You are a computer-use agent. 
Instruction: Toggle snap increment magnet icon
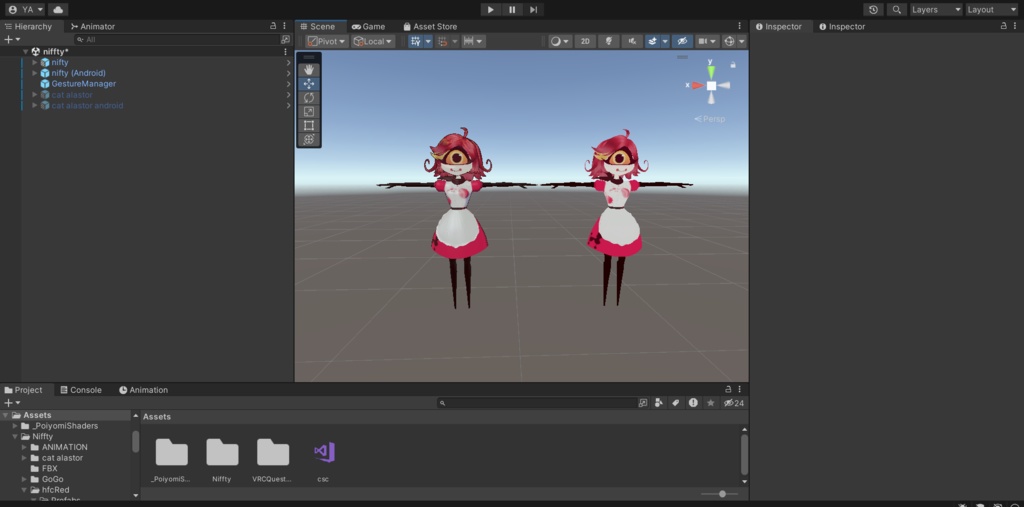click(443, 41)
